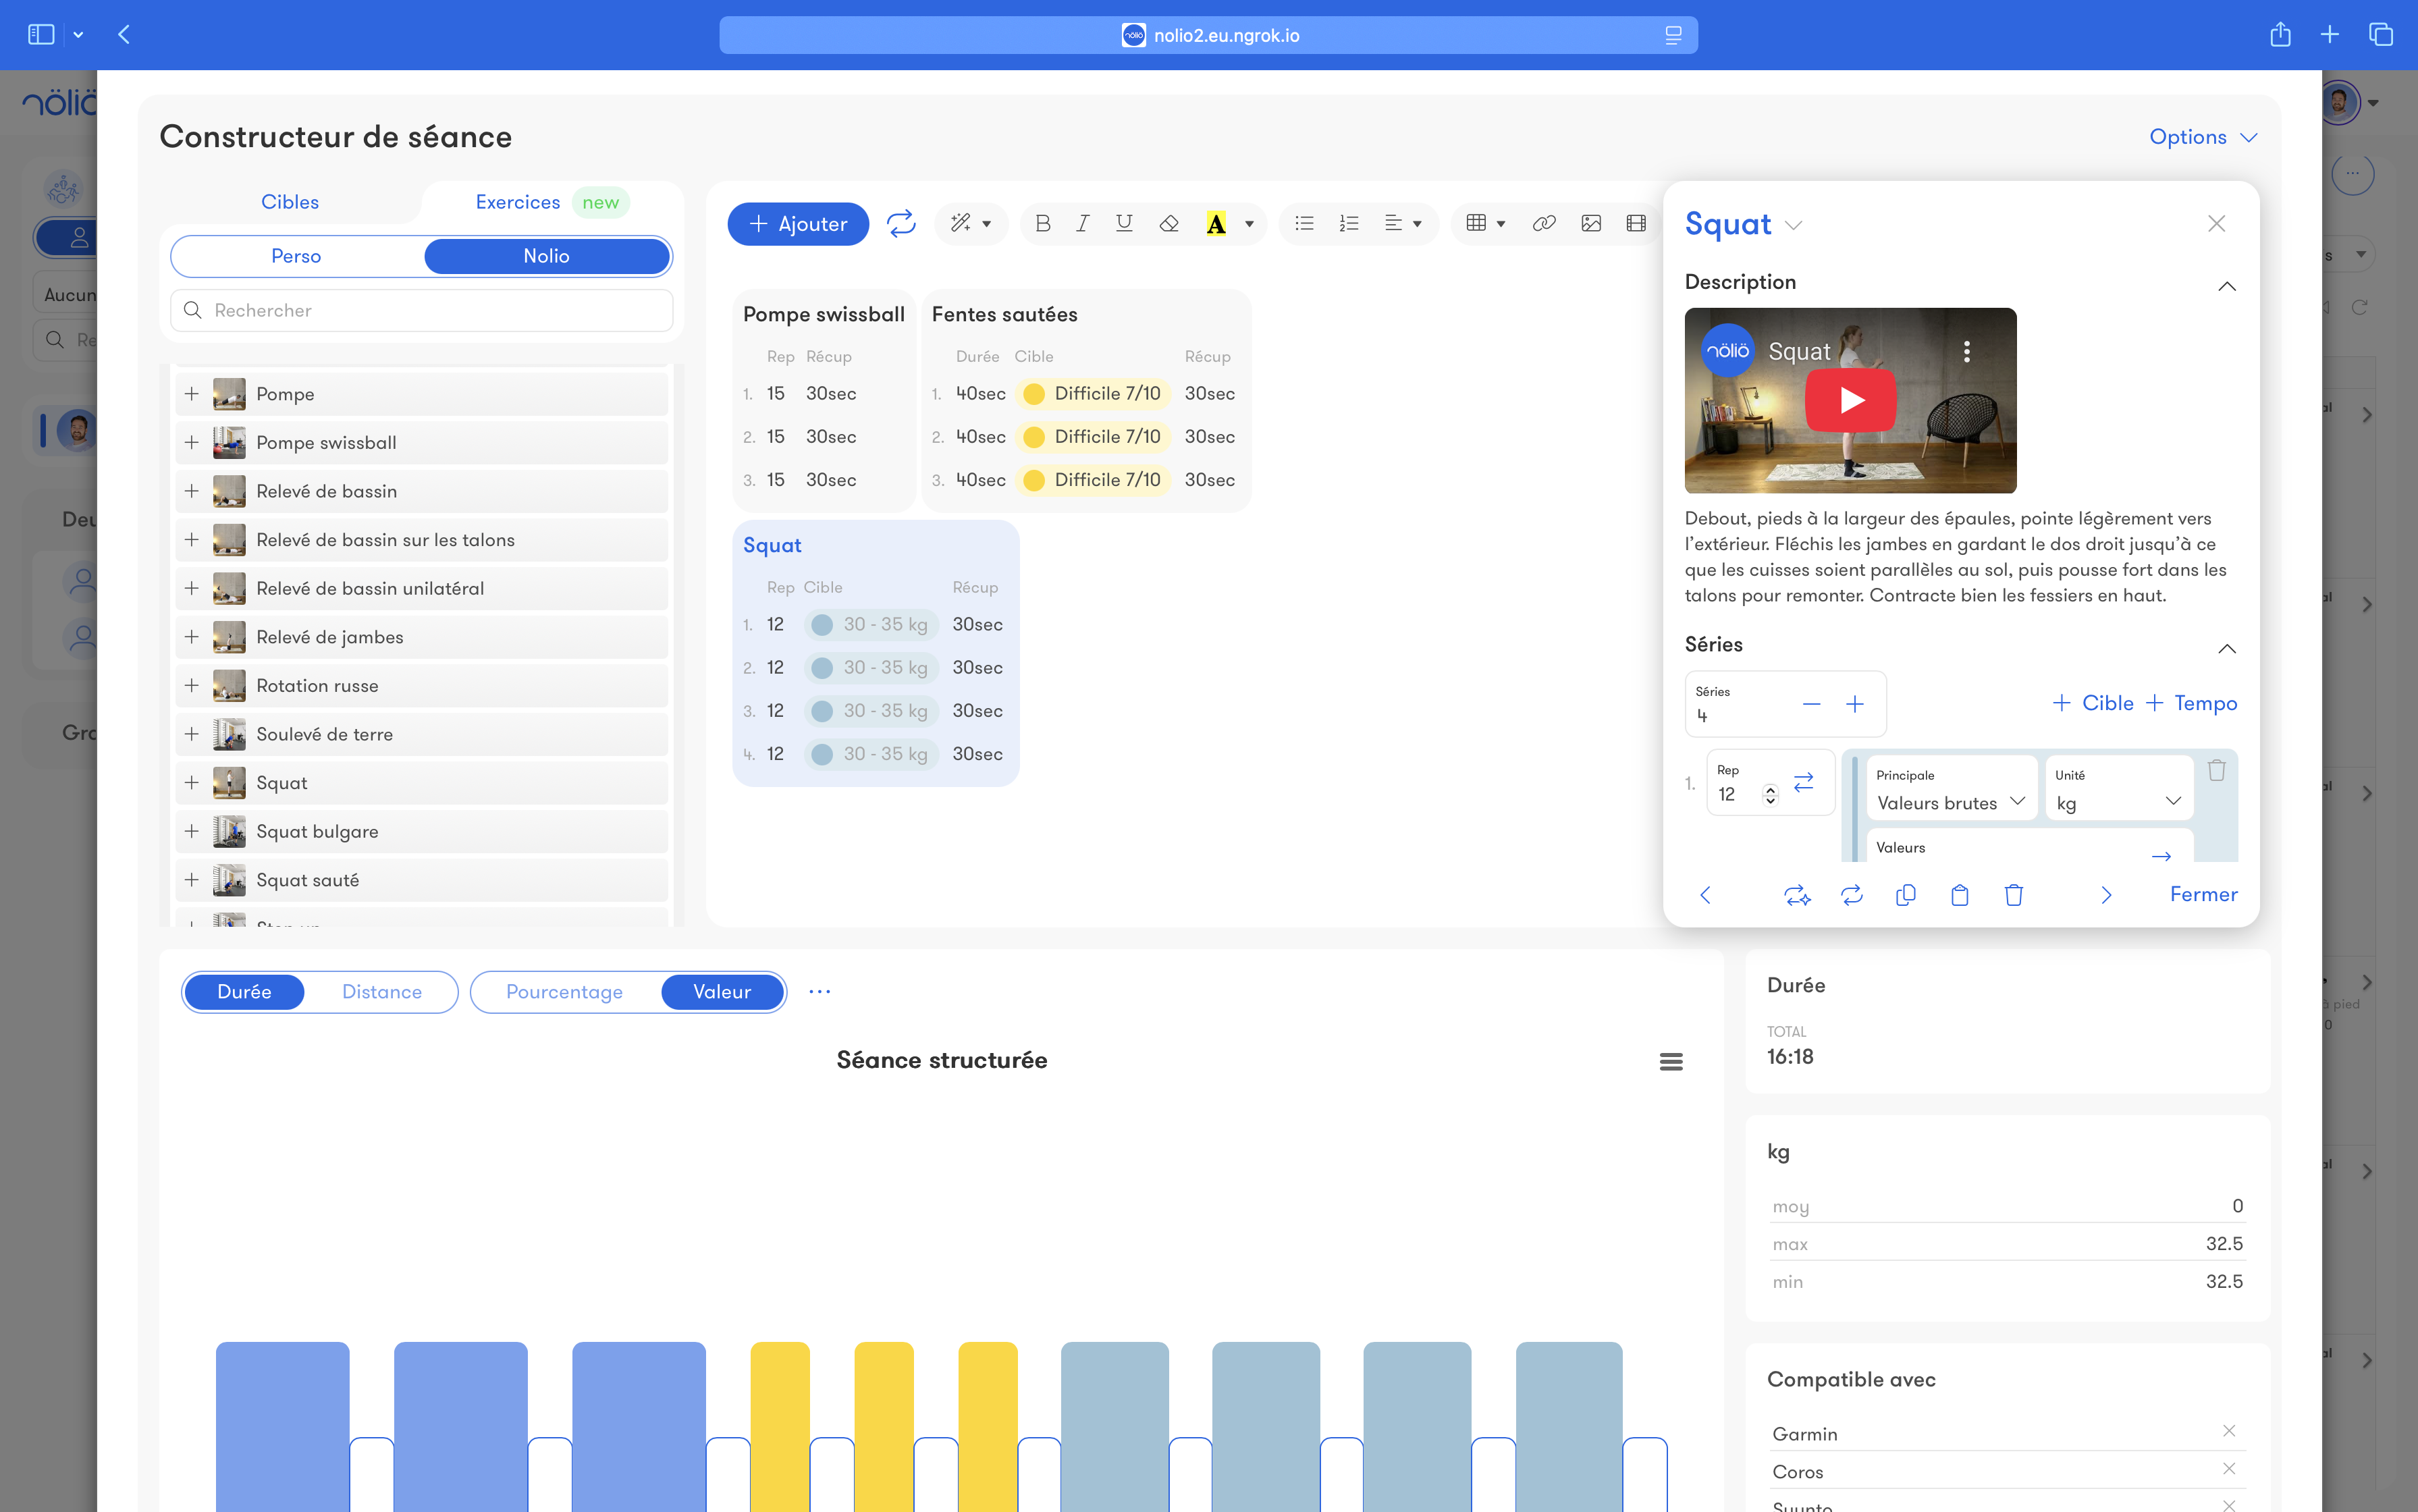Click the Ajouter button
2418x1512 pixels.
(797, 223)
